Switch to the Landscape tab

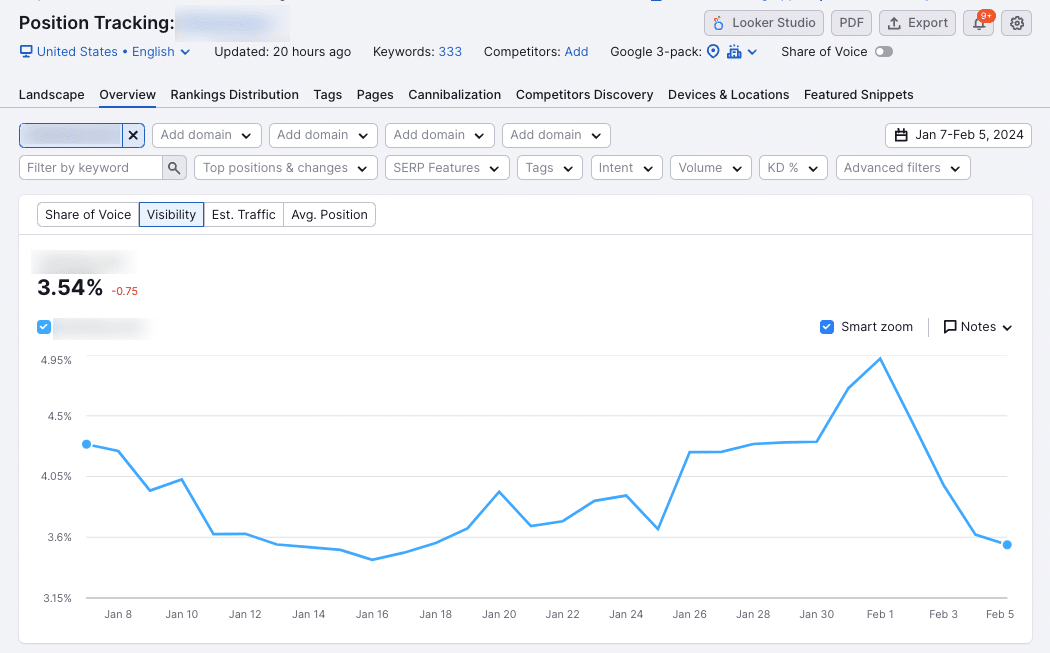point(52,94)
